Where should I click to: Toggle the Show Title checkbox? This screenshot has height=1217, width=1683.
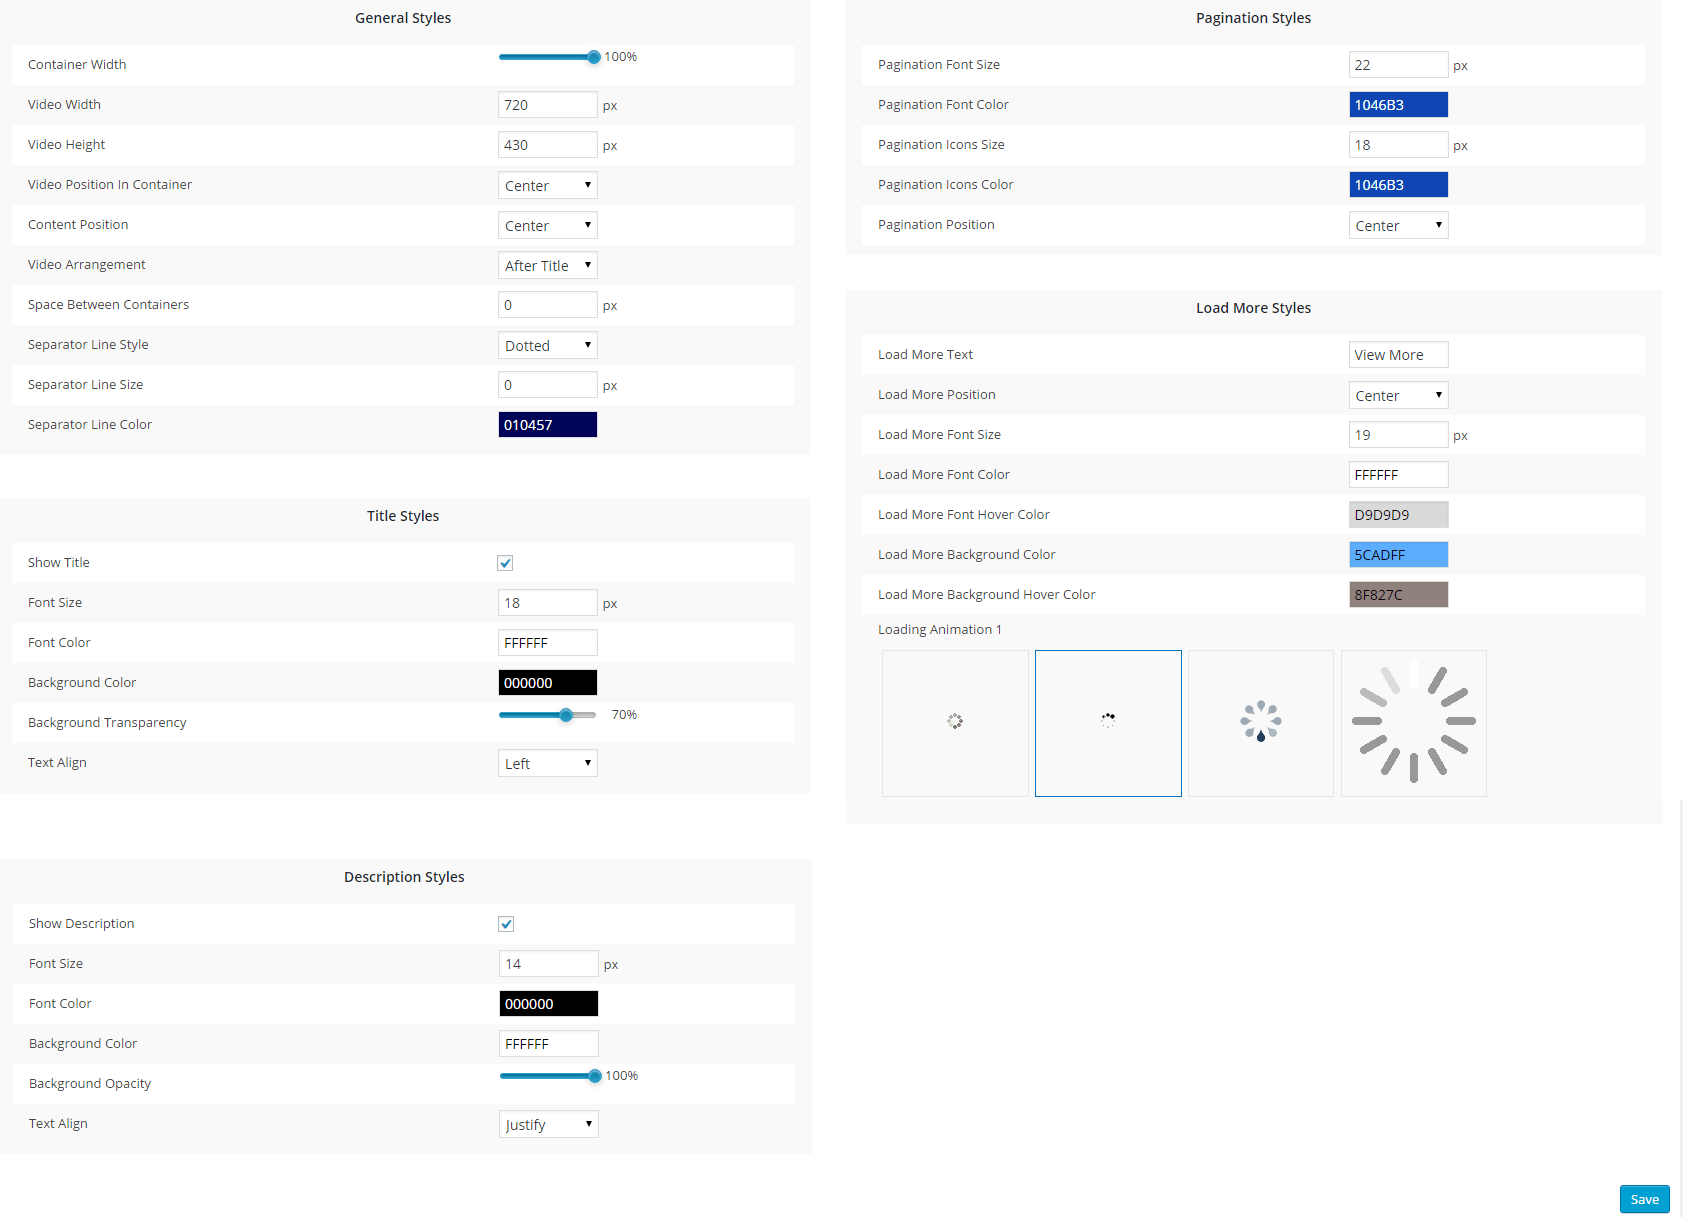click(x=505, y=563)
